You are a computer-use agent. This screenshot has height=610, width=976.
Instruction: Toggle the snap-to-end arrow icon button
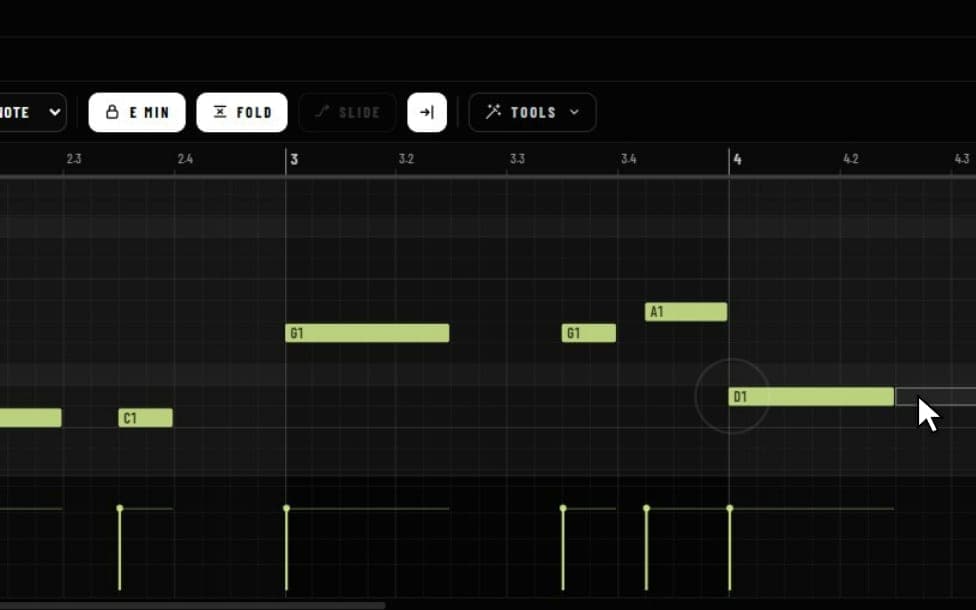[x=427, y=113]
